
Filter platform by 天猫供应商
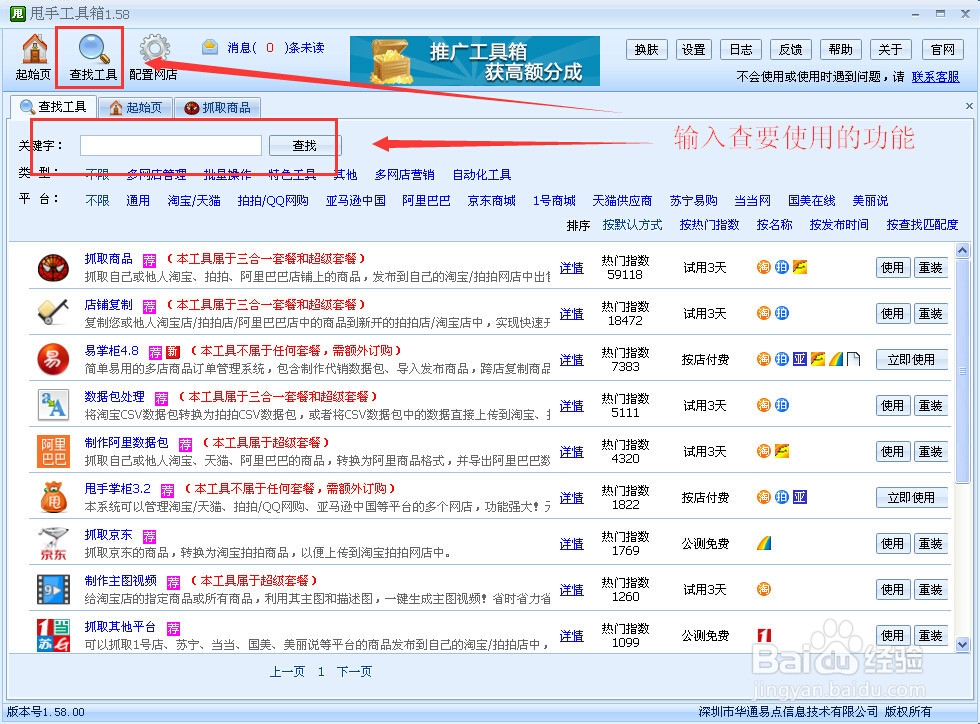coord(622,201)
